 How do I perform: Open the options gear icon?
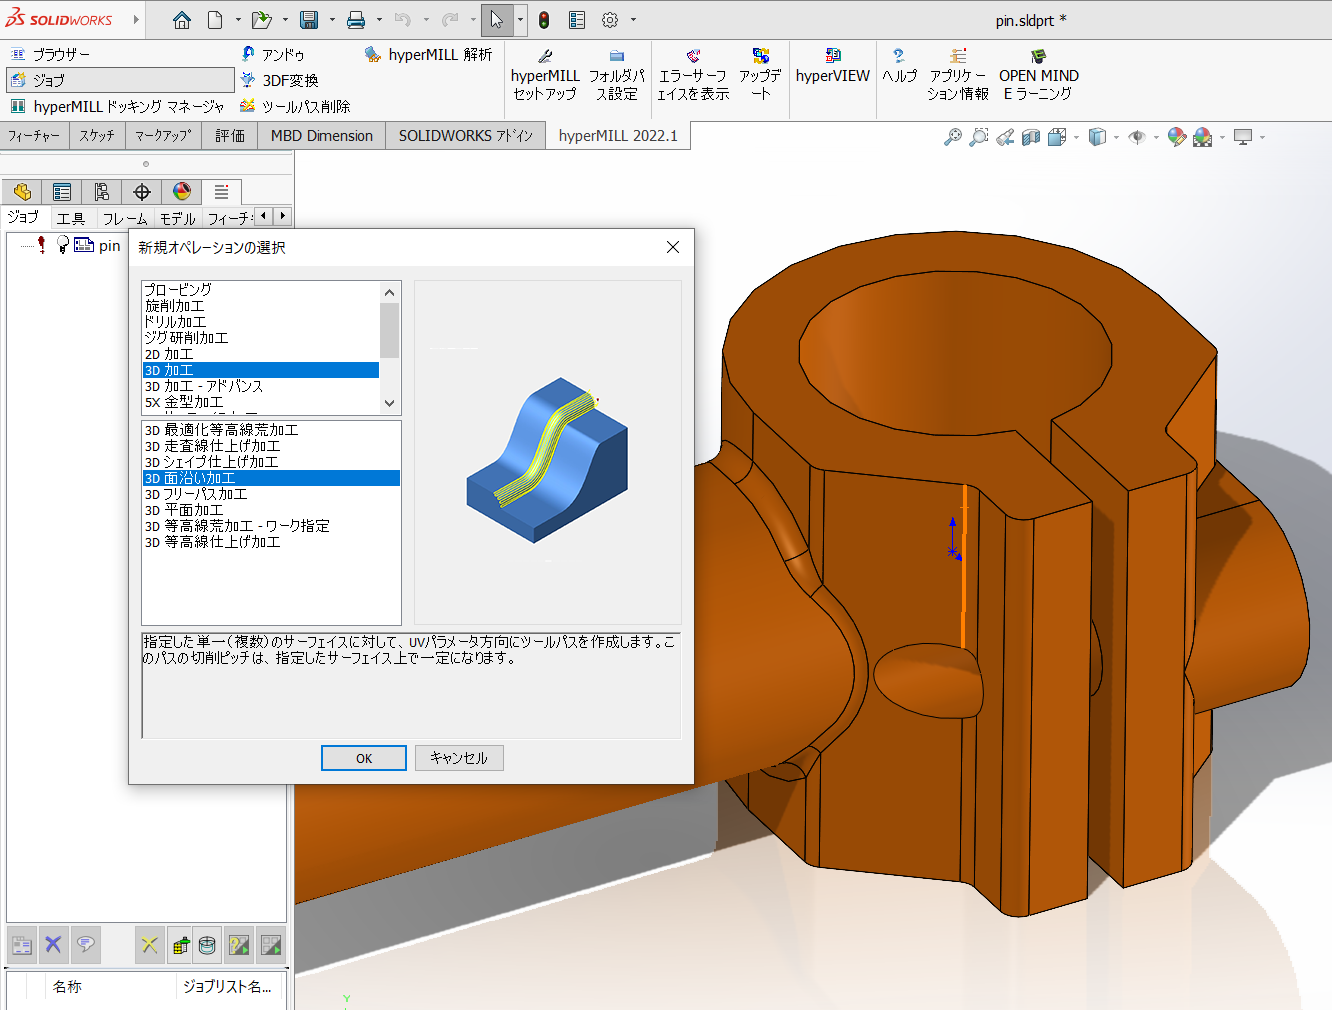[x=610, y=20]
